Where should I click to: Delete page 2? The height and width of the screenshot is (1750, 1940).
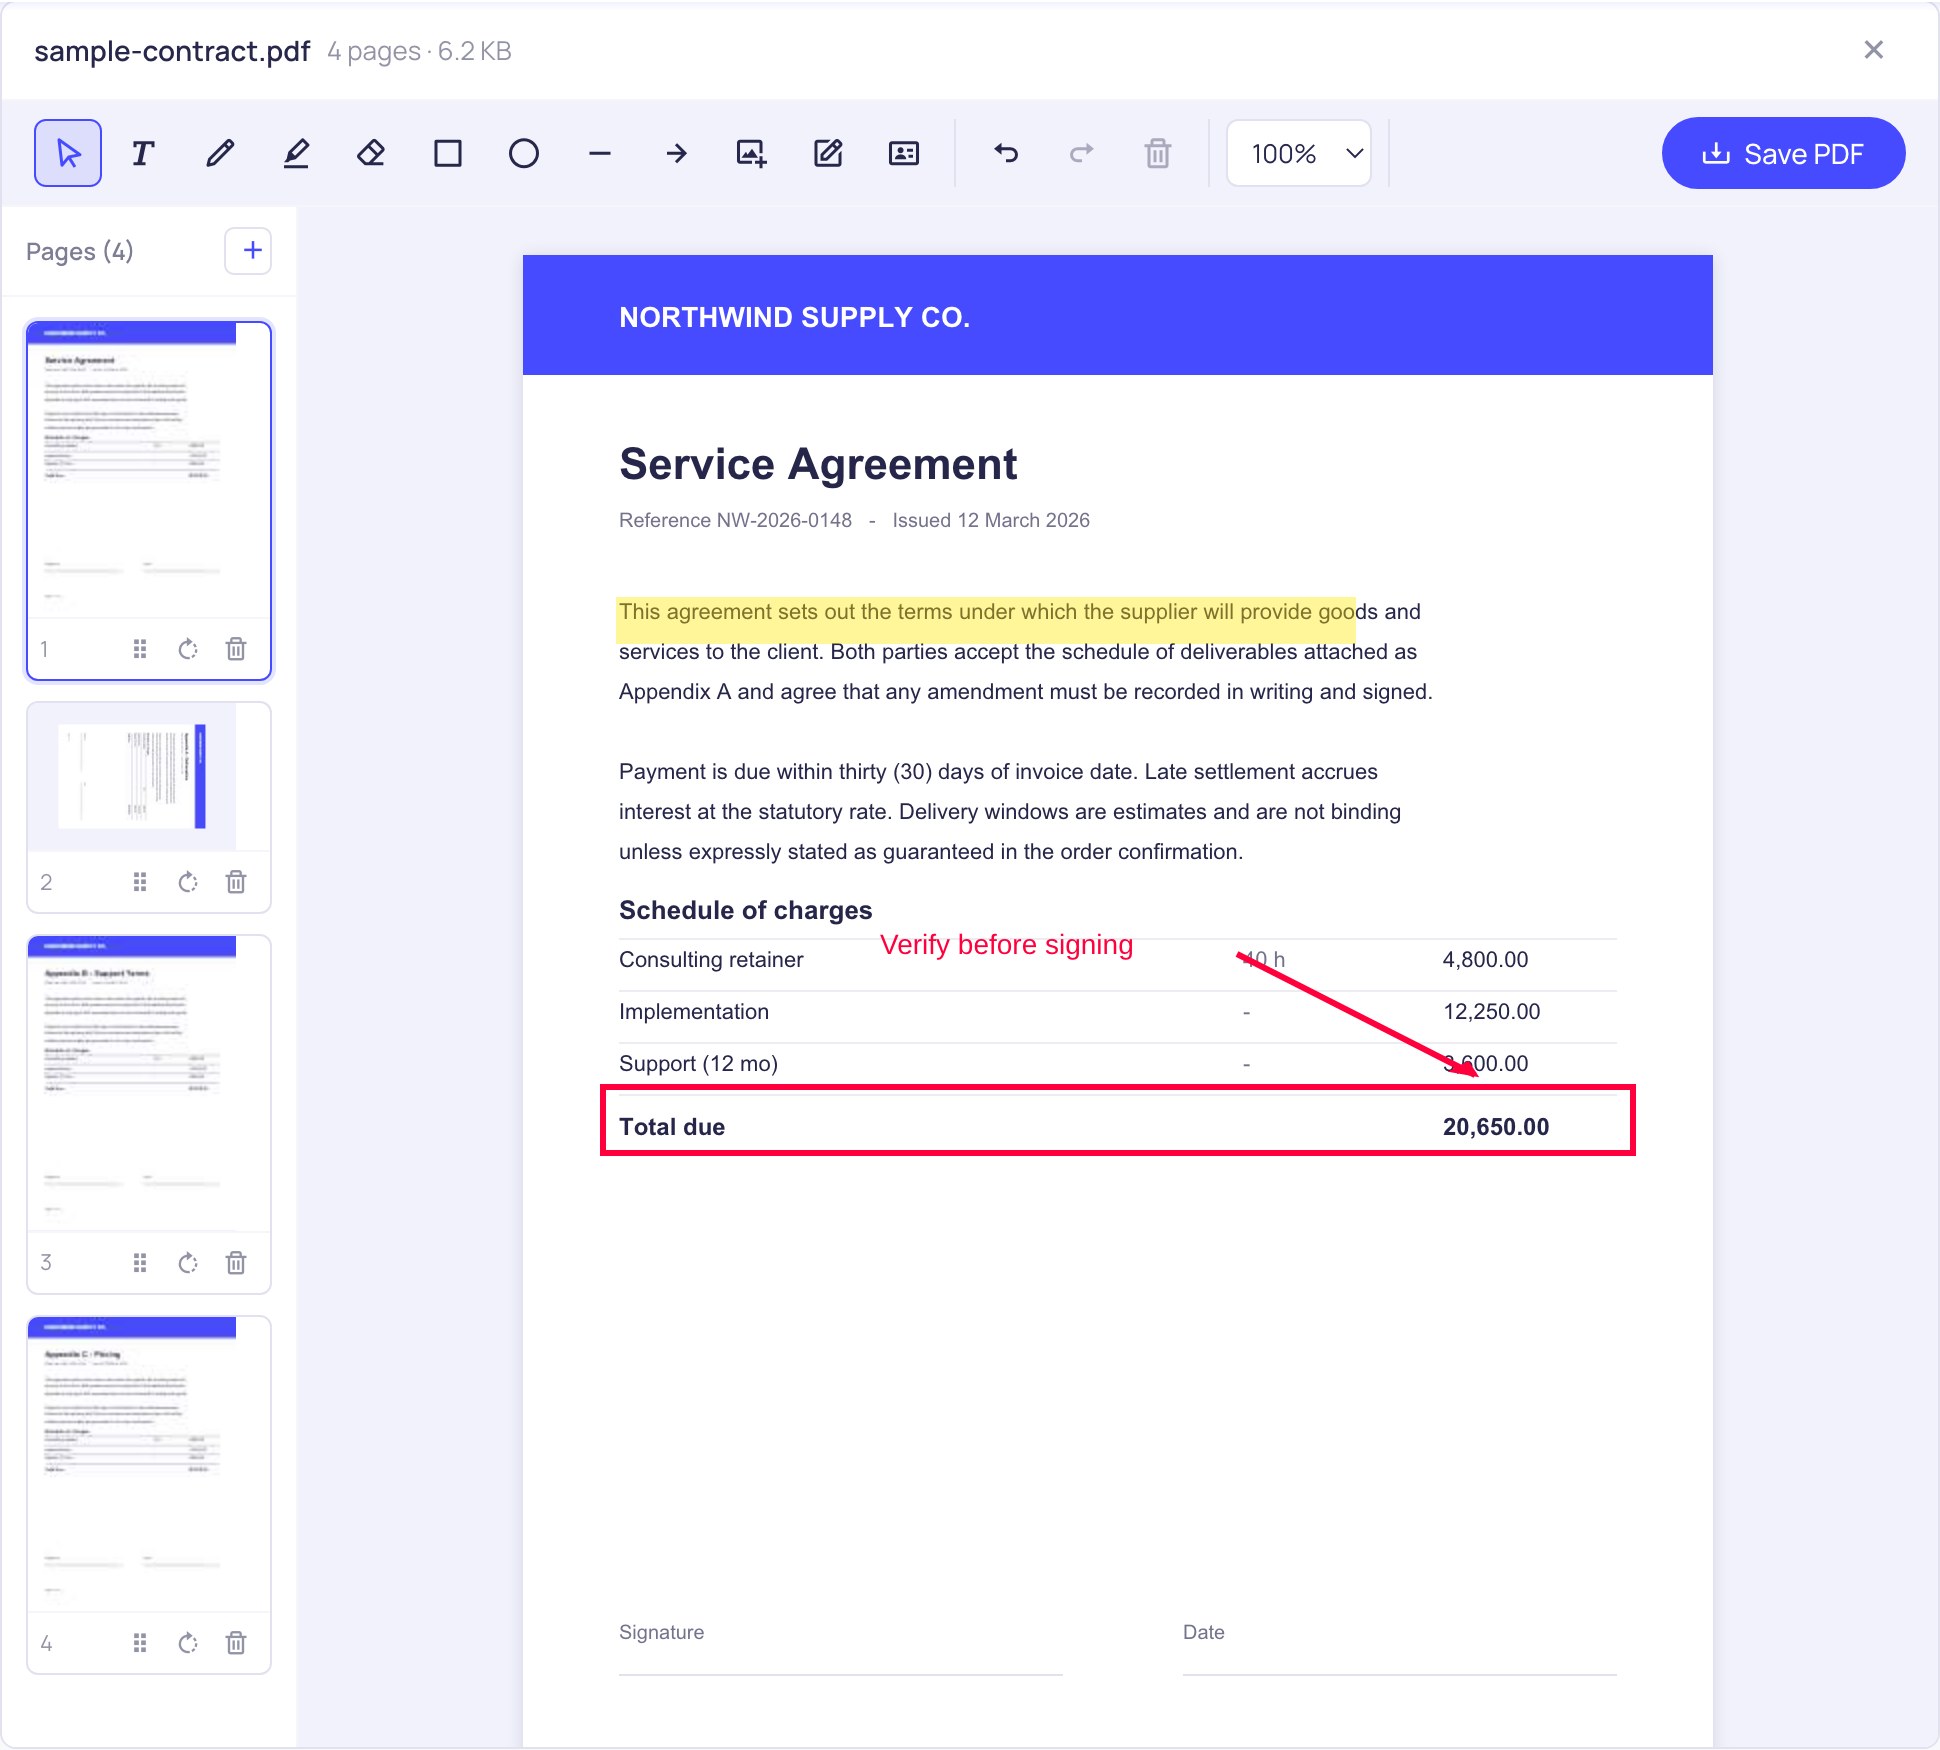click(x=236, y=882)
